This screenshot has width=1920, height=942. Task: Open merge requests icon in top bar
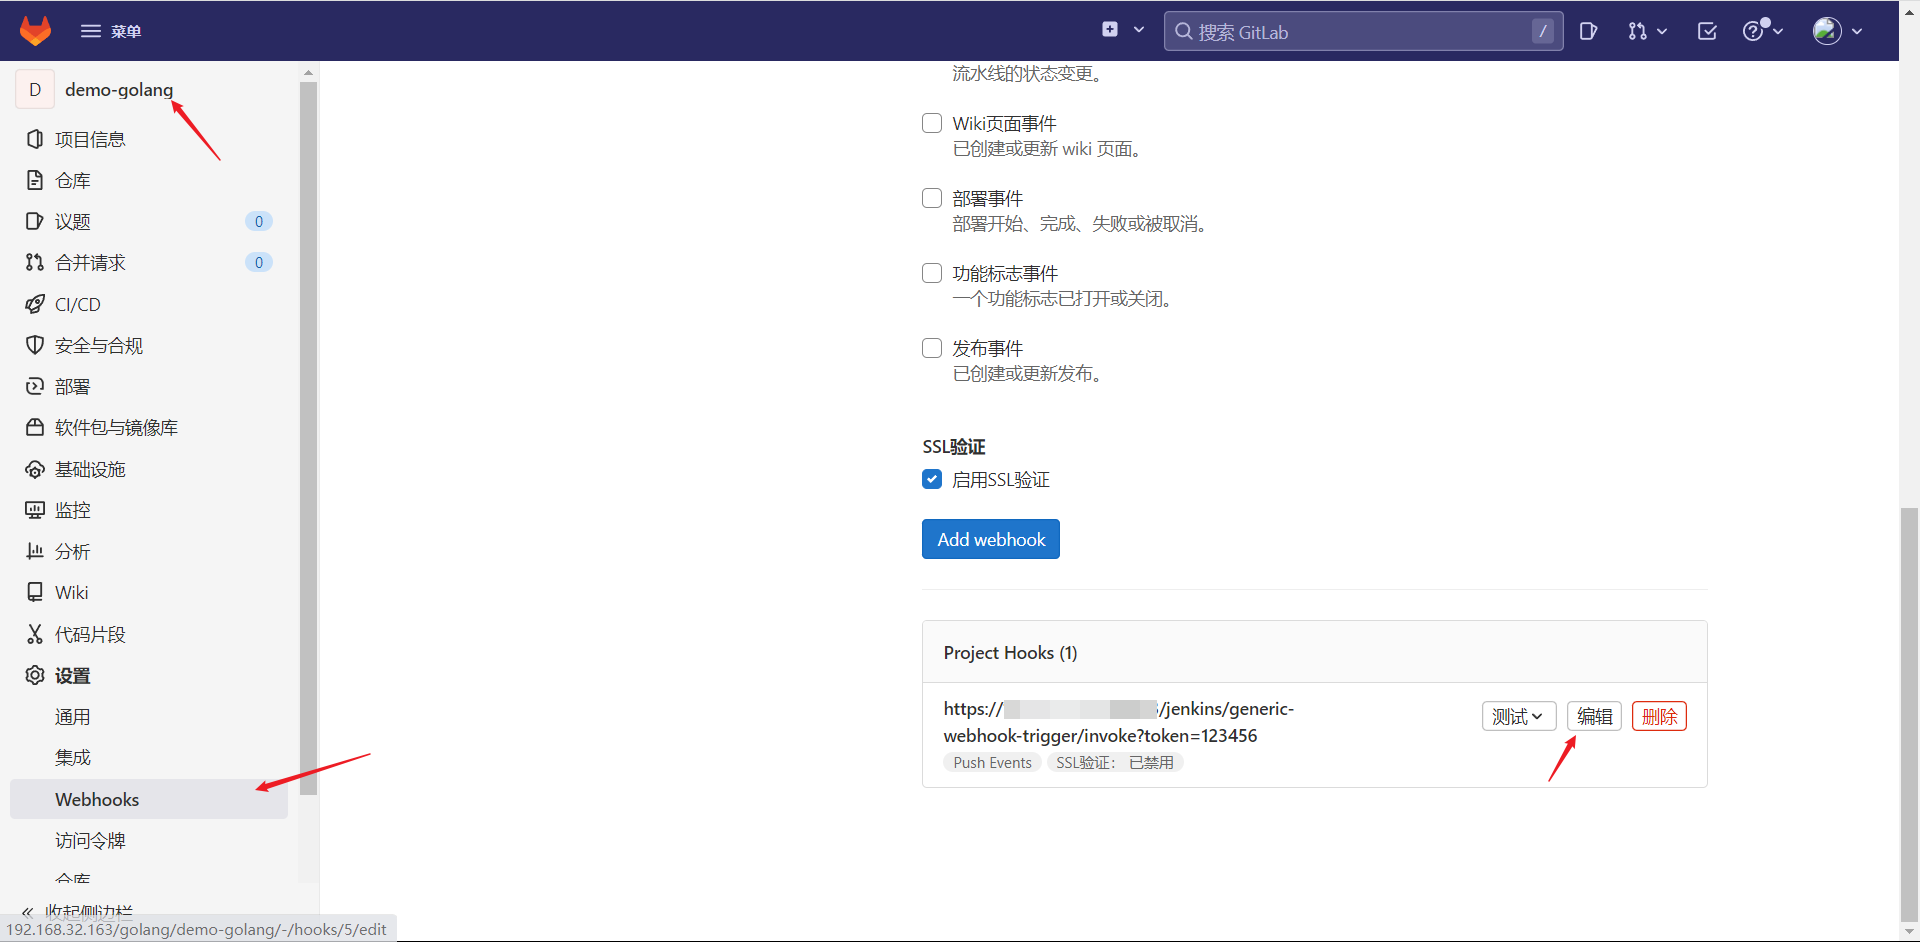pos(1636,31)
